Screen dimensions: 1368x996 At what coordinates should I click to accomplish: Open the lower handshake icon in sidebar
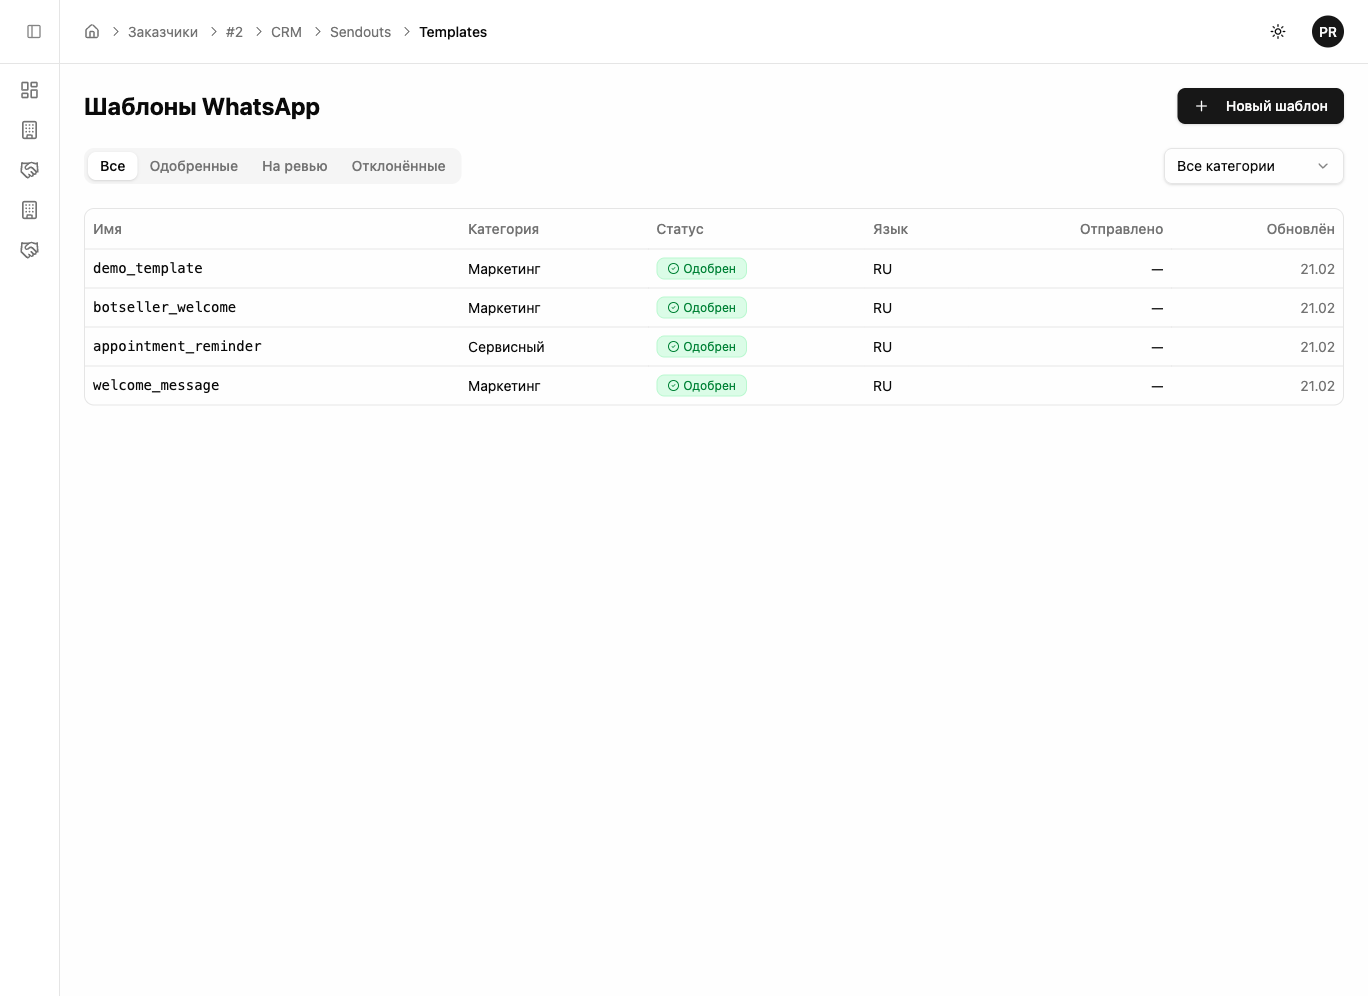click(30, 250)
